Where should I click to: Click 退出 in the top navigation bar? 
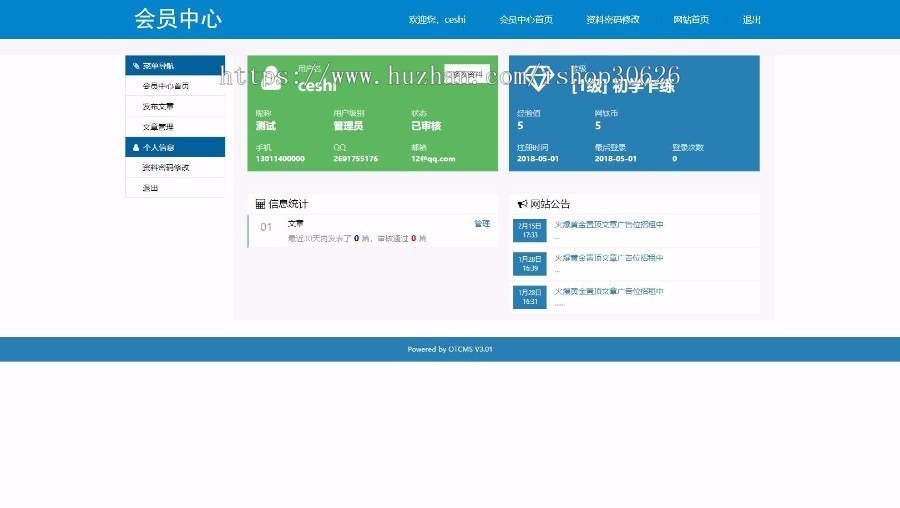coord(751,20)
